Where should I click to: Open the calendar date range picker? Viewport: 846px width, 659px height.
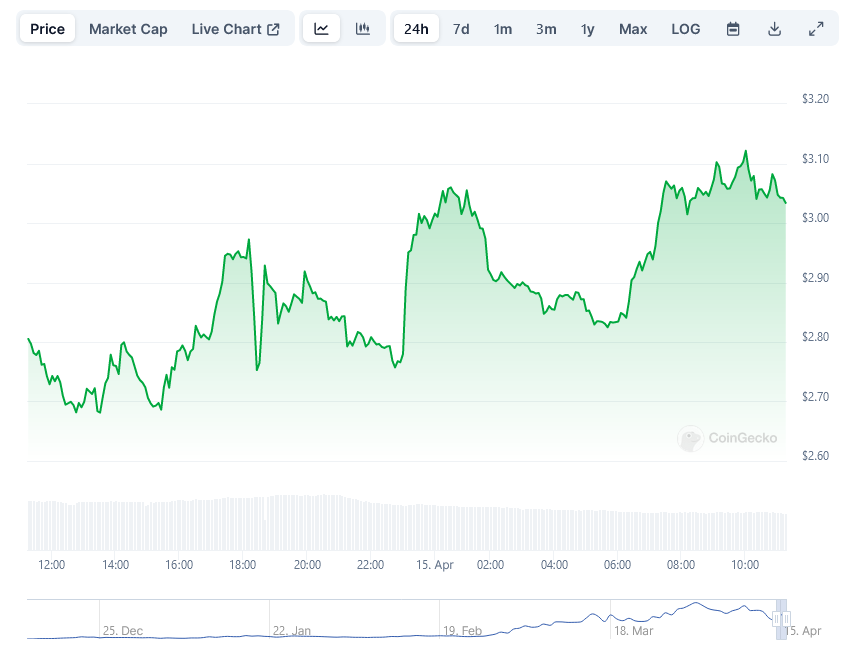[x=733, y=29]
